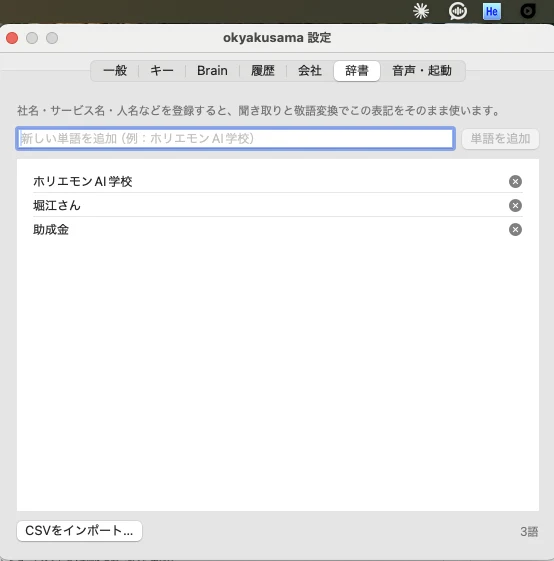Image resolution: width=554 pixels, height=561 pixels.
Task: Open the Brain tab
Action: click(x=212, y=71)
